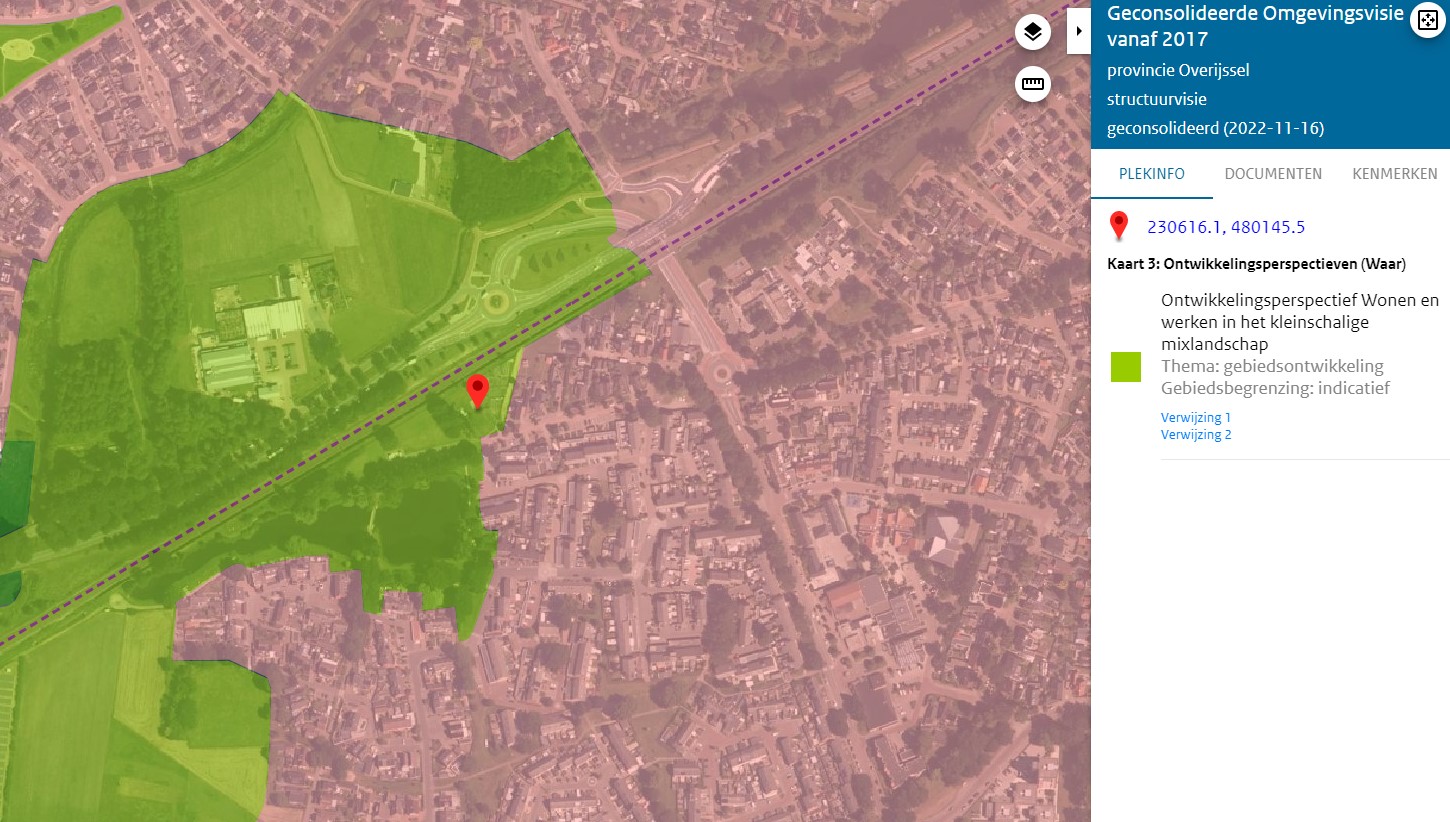Open the map layers button
The image size is (1450, 822).
pyautogui.click(x=1033, y=32)
